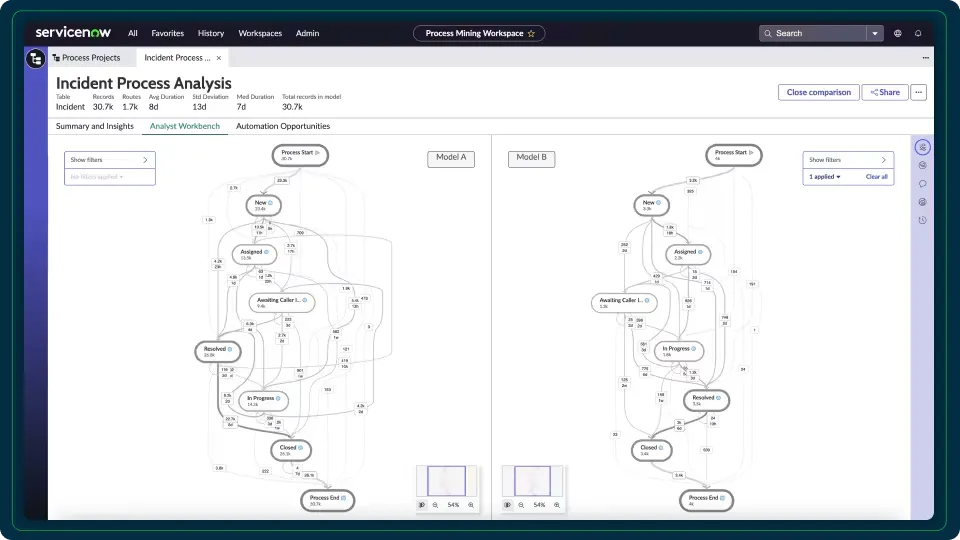Switch to Summary and Insights tab
960x540 pixels.
tap(95, 126)
